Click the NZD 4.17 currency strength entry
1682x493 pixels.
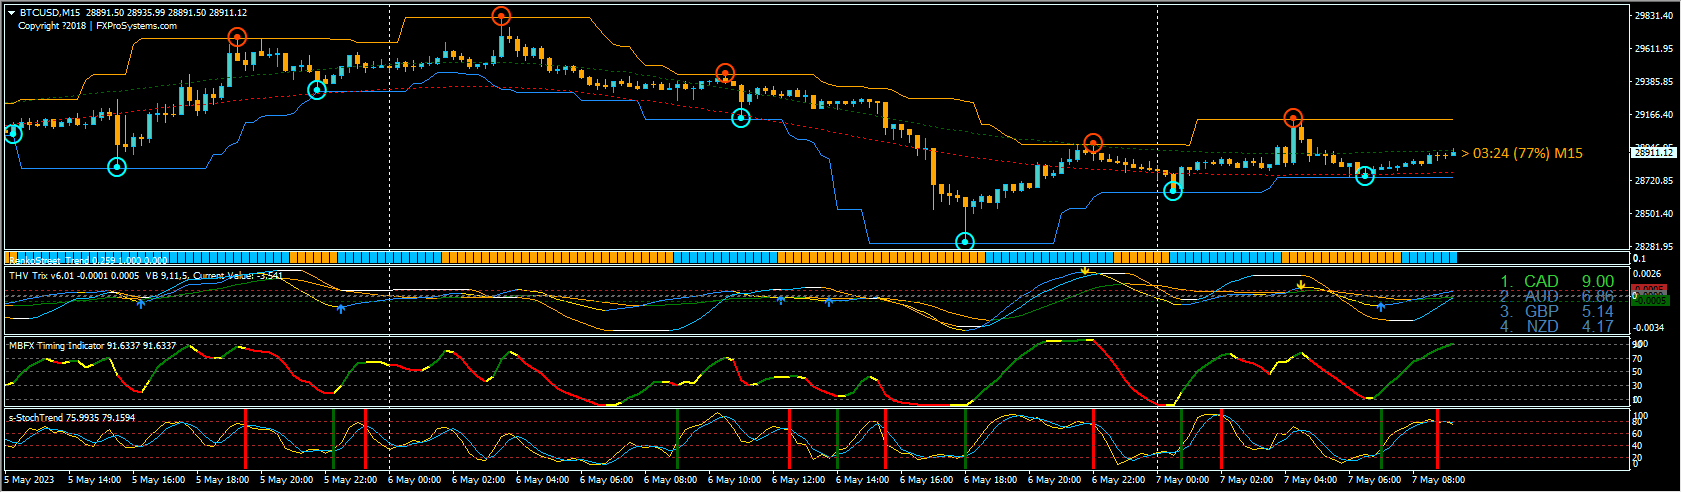pyautogui.click(x=1557, y=326)
